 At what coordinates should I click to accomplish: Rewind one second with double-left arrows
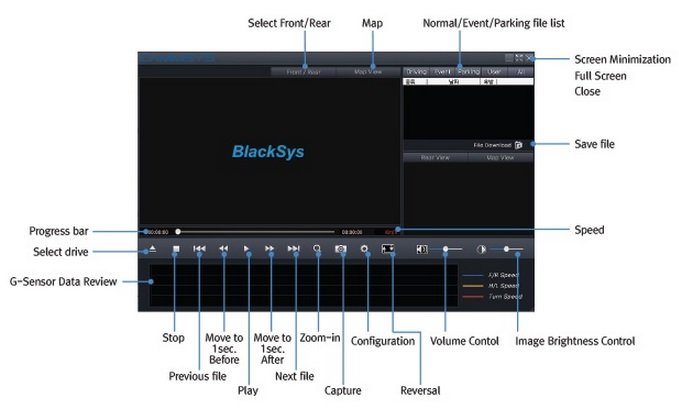coord(223,249)
